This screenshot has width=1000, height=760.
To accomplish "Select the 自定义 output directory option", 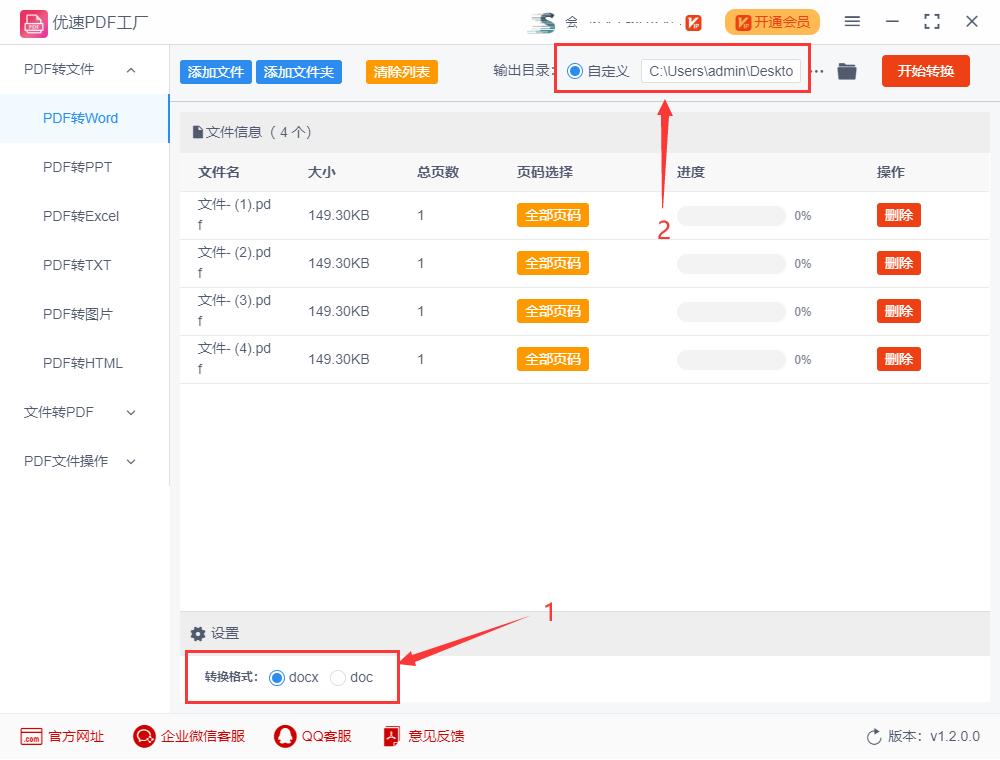I will pos(573,71).
